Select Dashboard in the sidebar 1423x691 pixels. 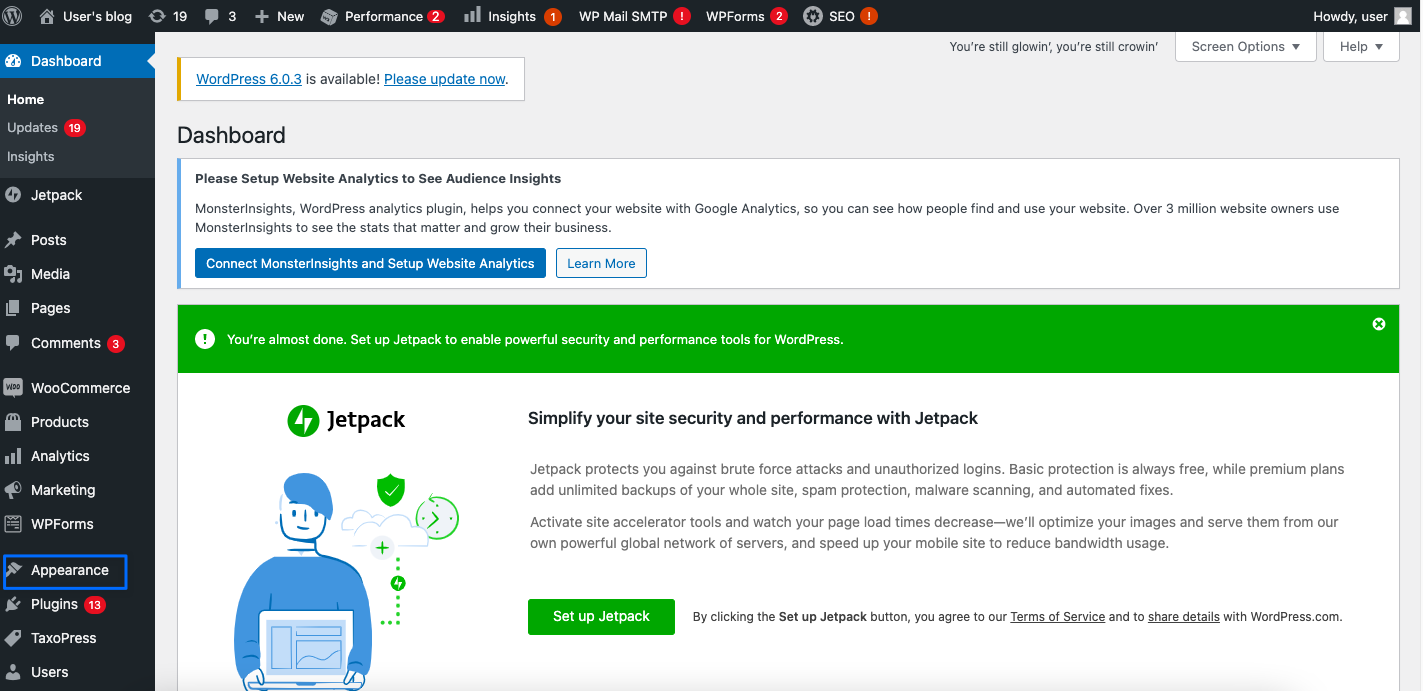[x=77, y=61]
